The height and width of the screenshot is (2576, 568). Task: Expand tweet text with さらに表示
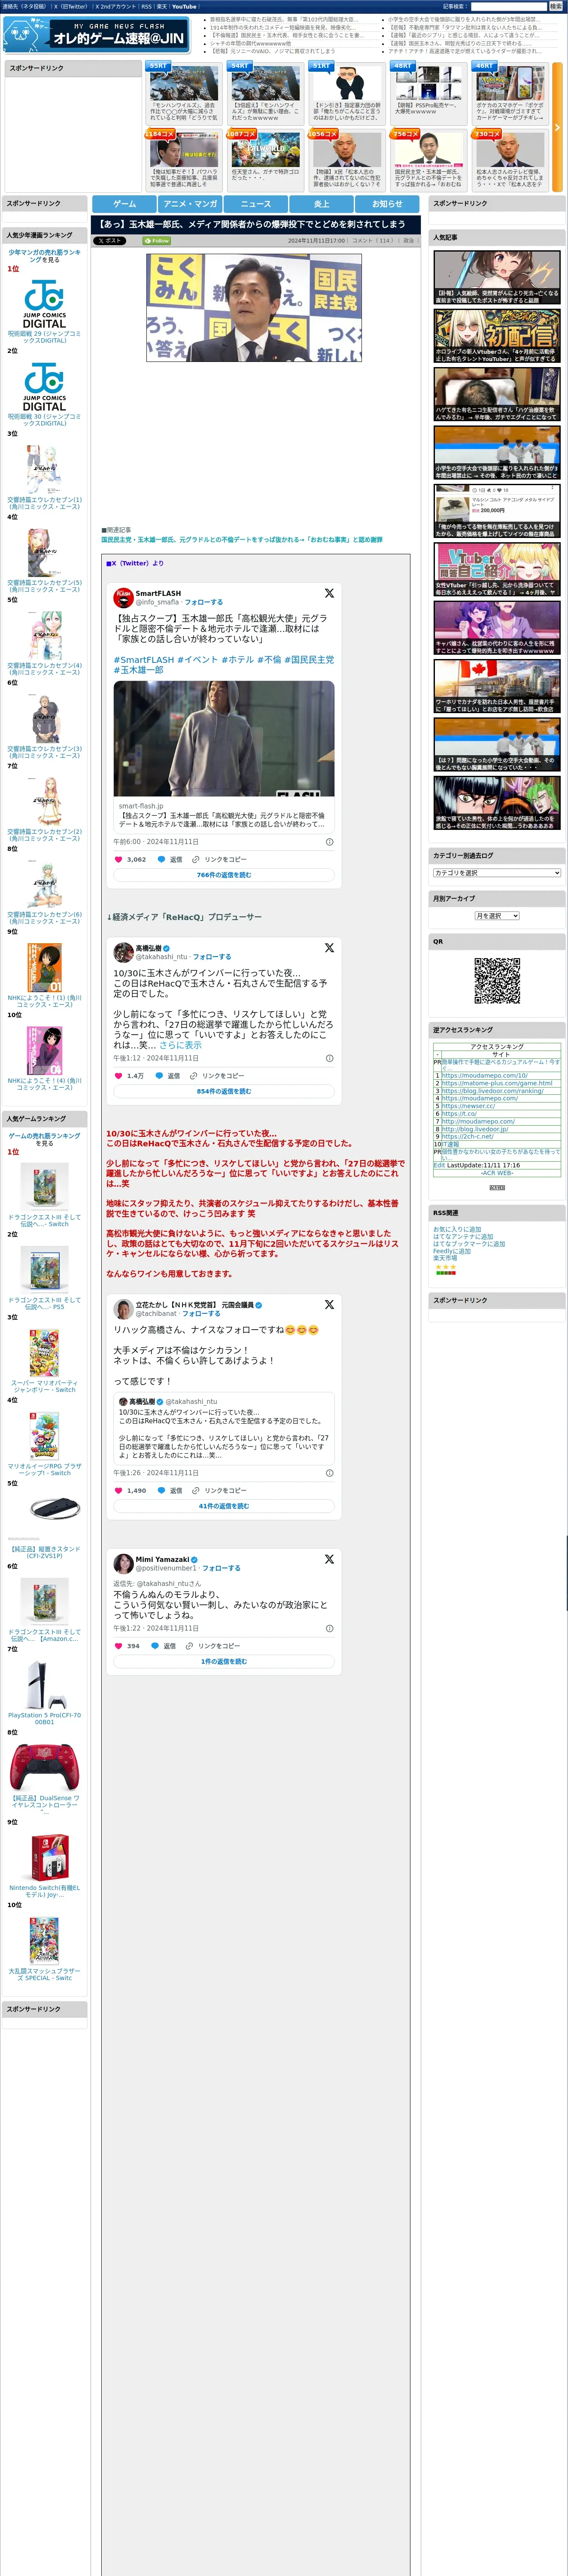180,1045
